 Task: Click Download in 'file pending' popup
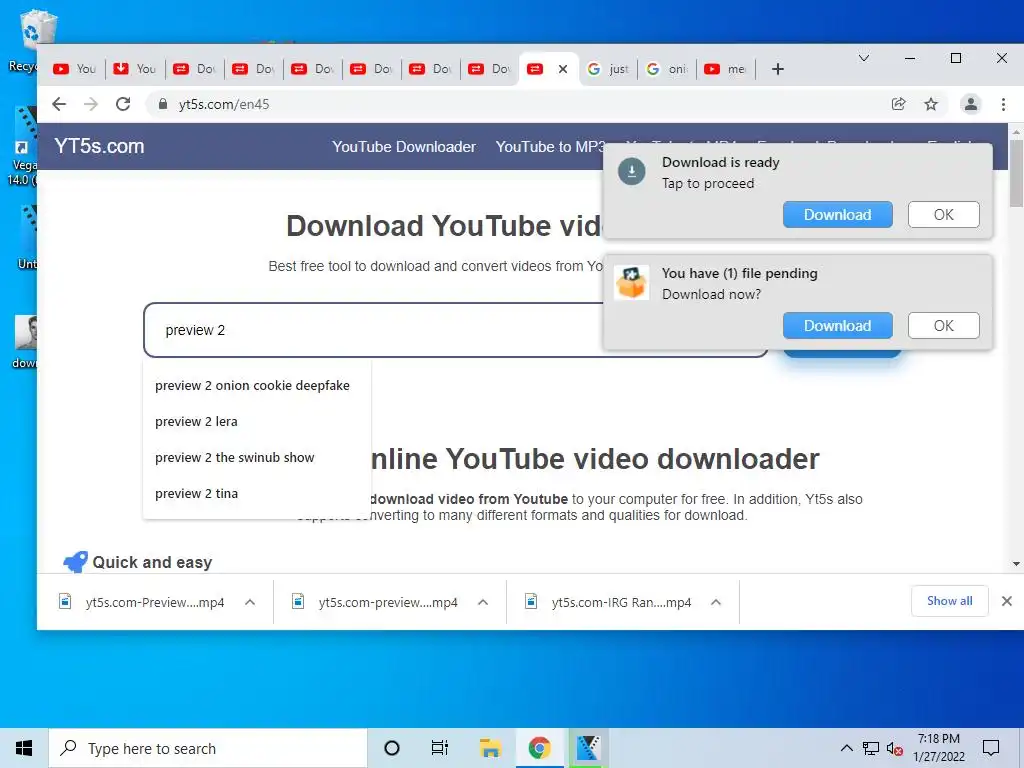837,326
